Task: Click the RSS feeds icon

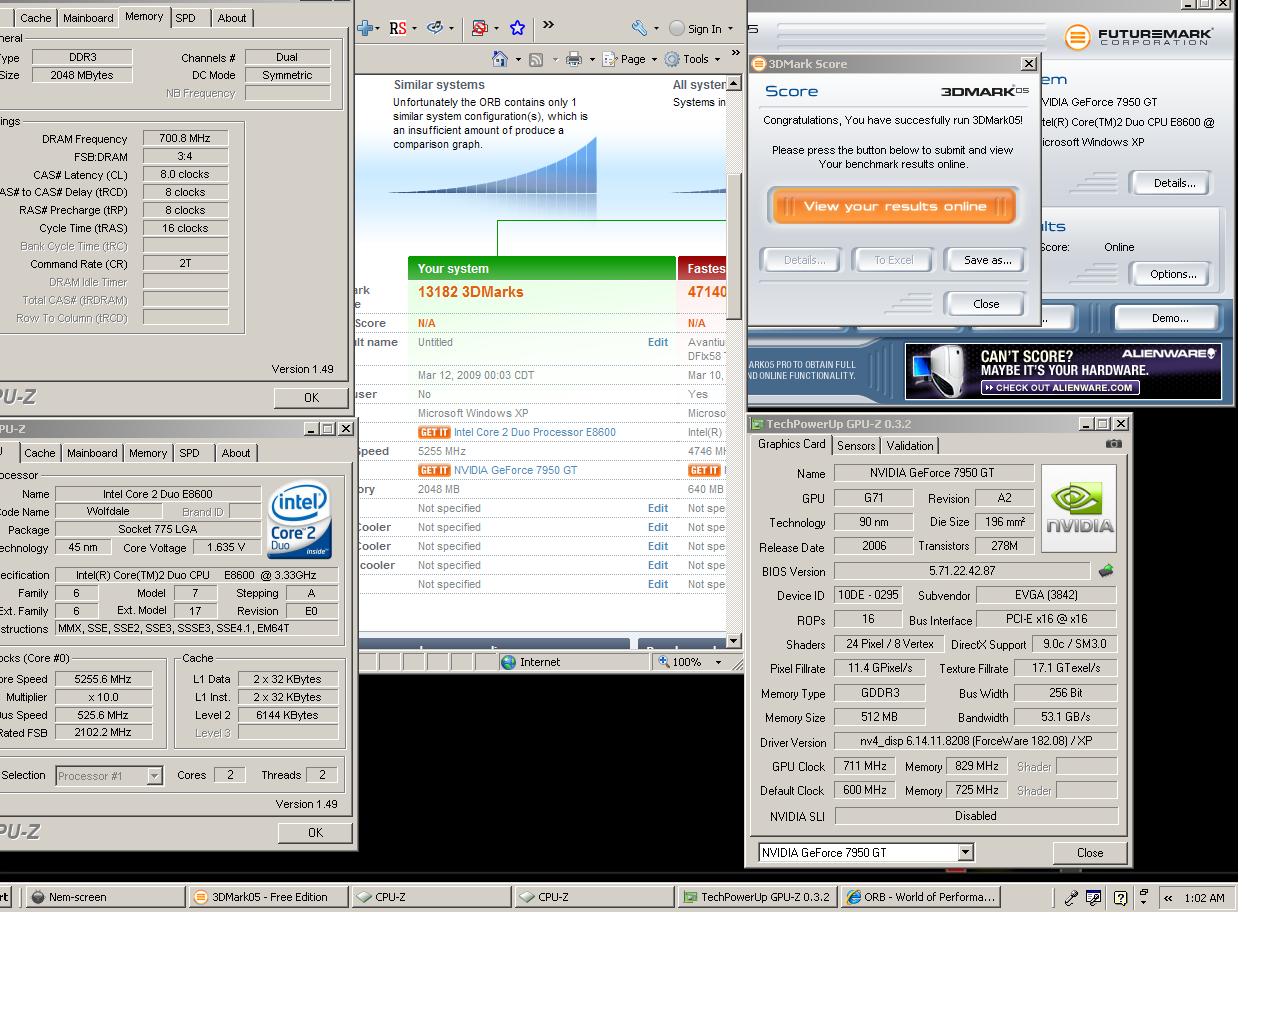Action: click(536, 59)
